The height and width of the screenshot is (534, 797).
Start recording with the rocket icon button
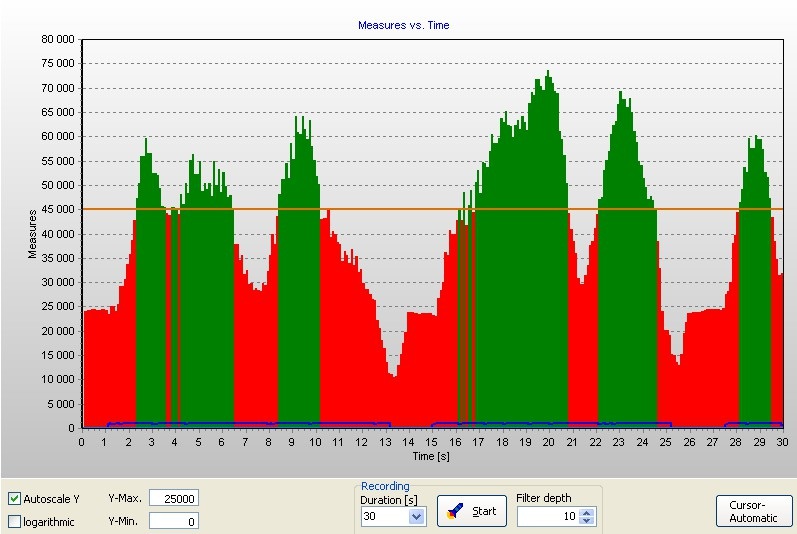(471, 512)
